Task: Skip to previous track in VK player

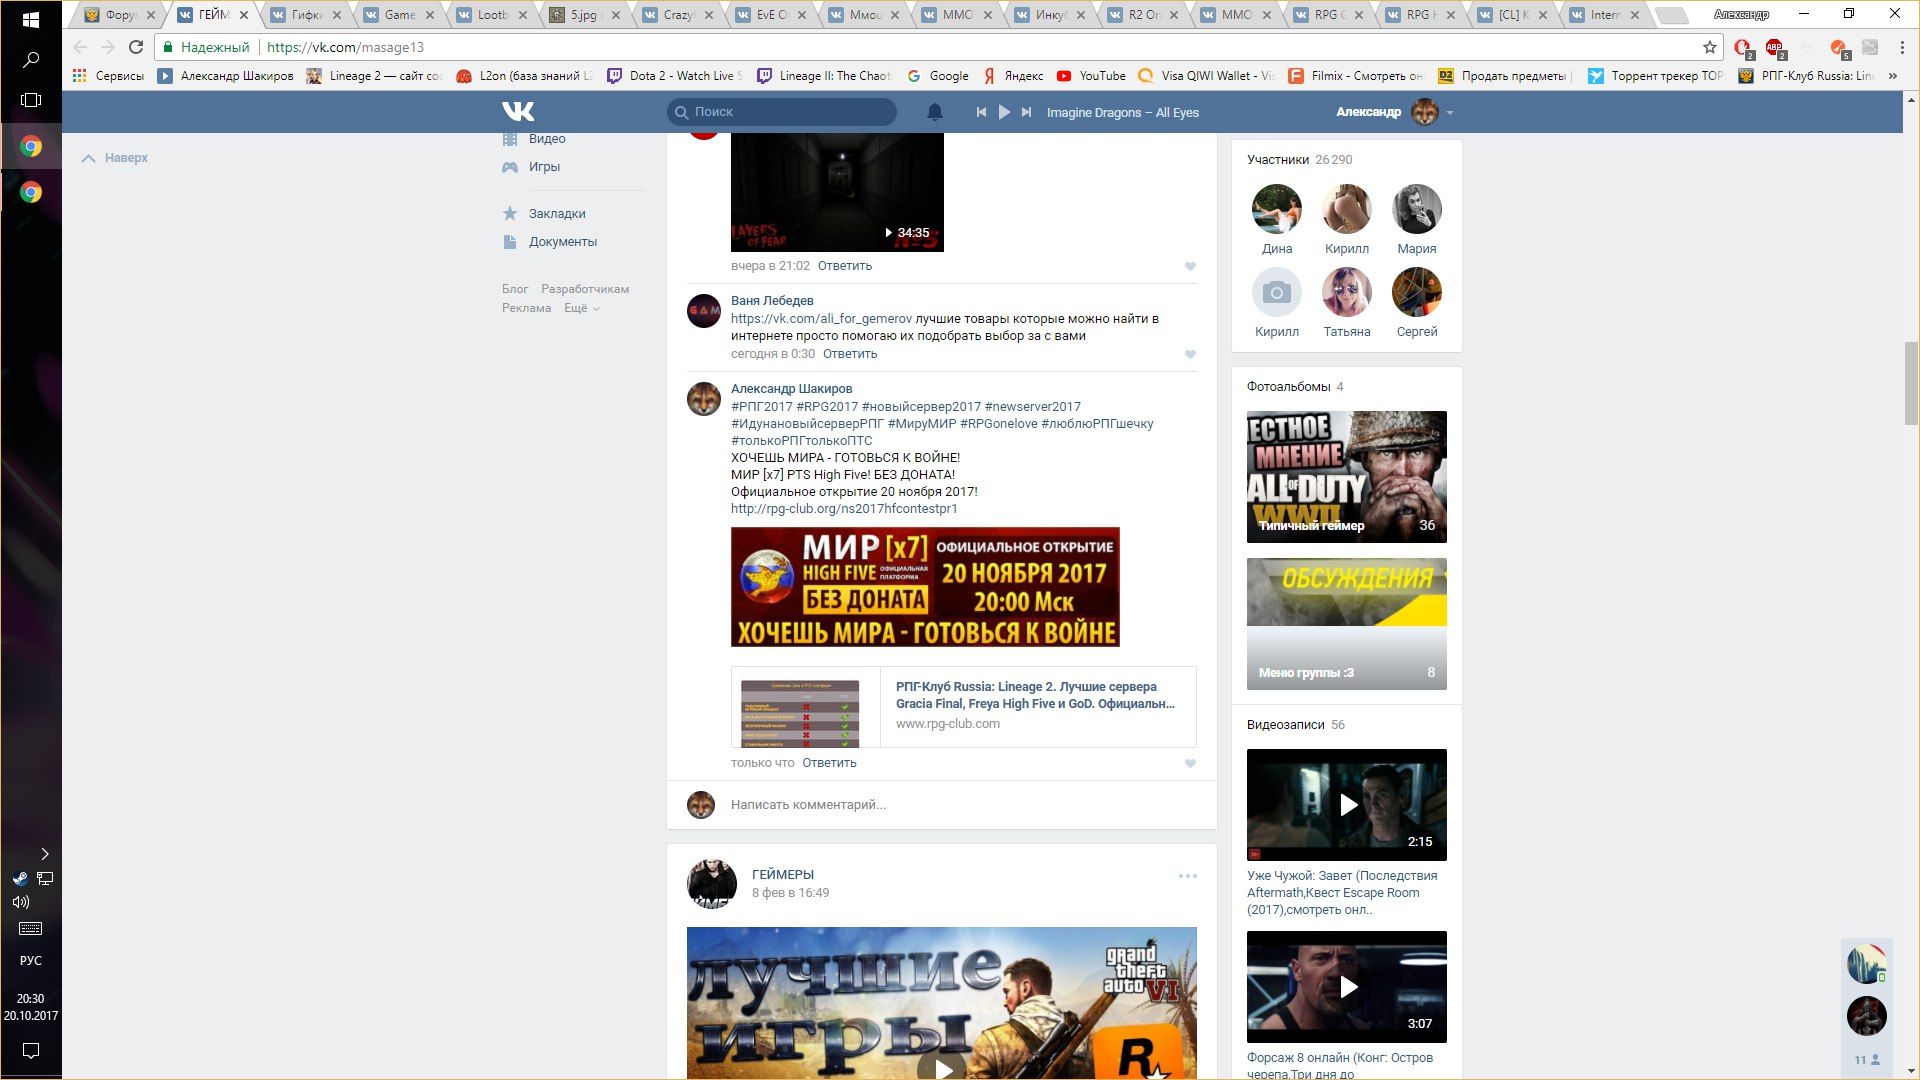Action: tap(981, 112)
